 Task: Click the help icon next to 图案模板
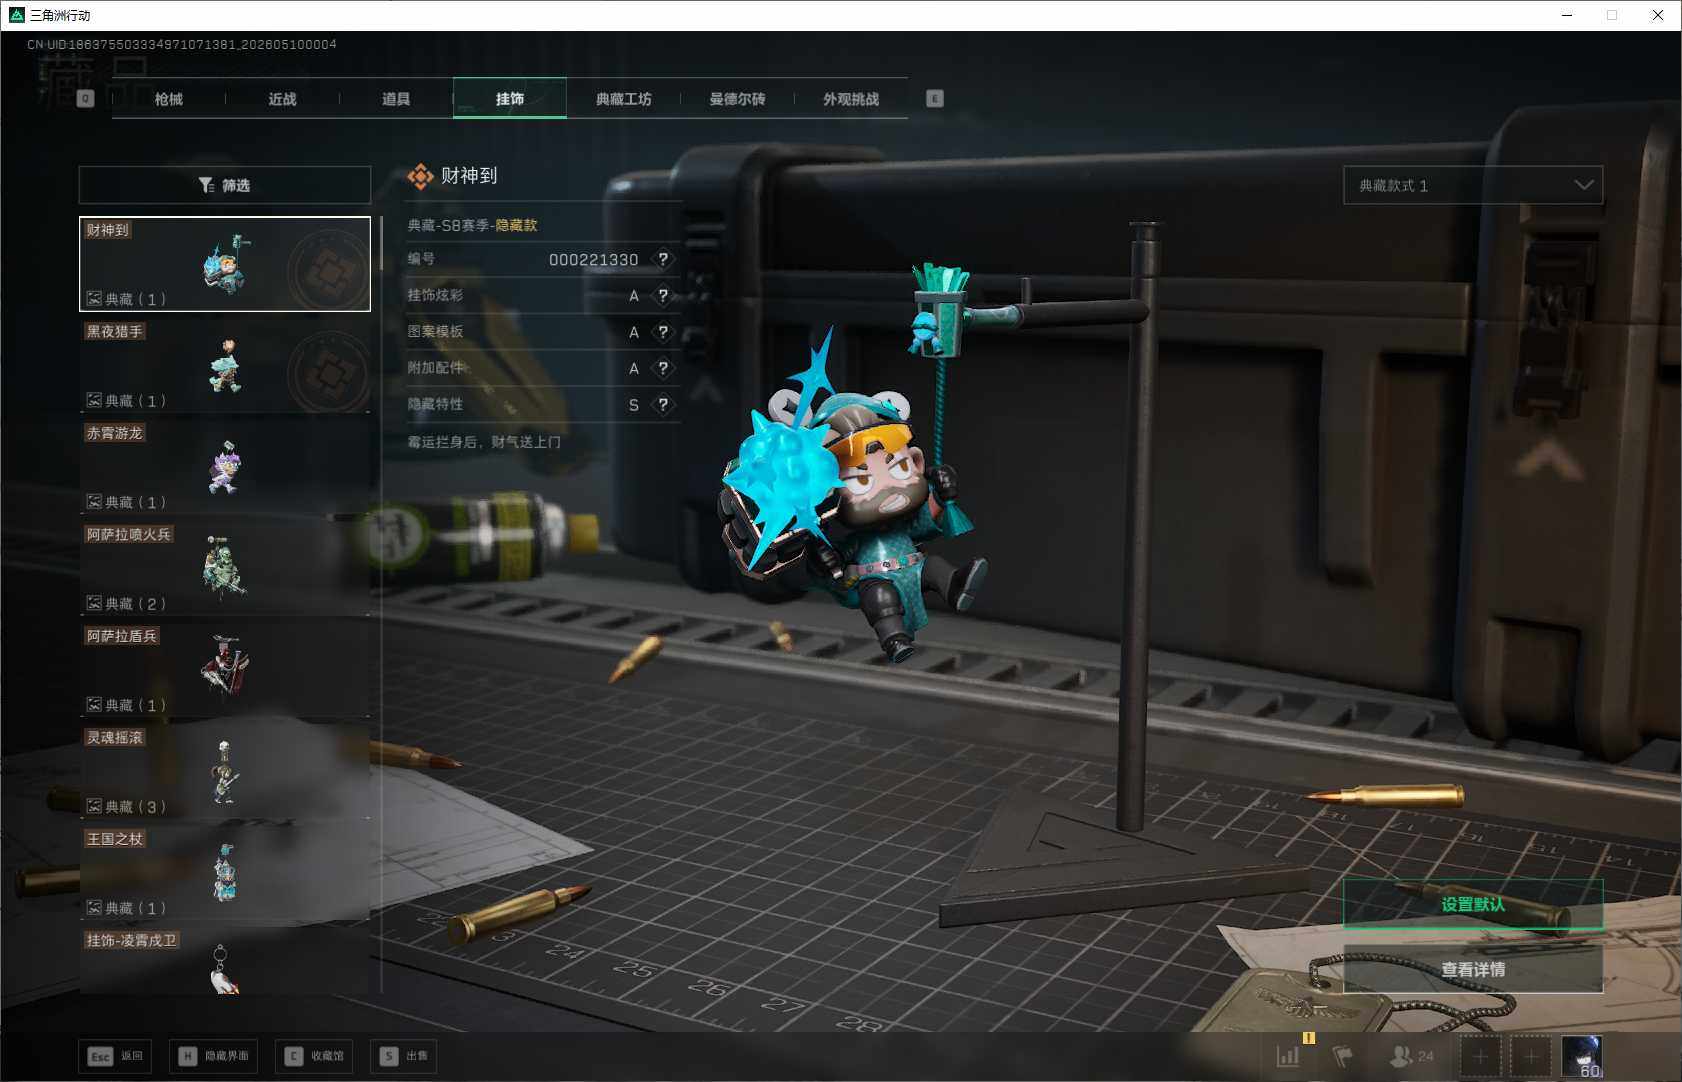click(663, 332)
